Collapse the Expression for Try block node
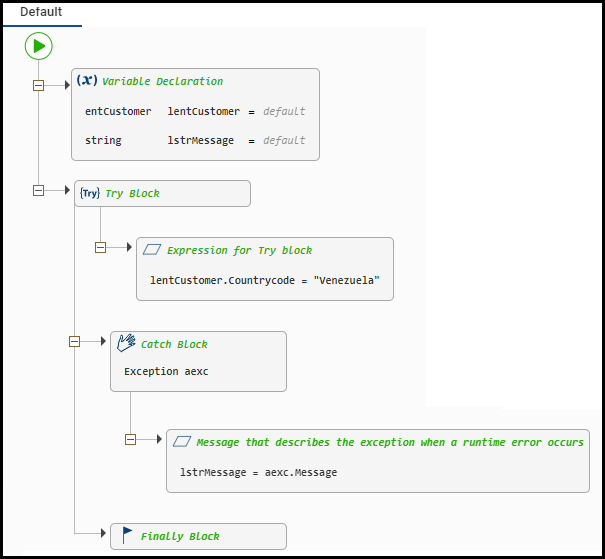Image resolution: width=605 pixels, height=559 pixels. point(100,247)
